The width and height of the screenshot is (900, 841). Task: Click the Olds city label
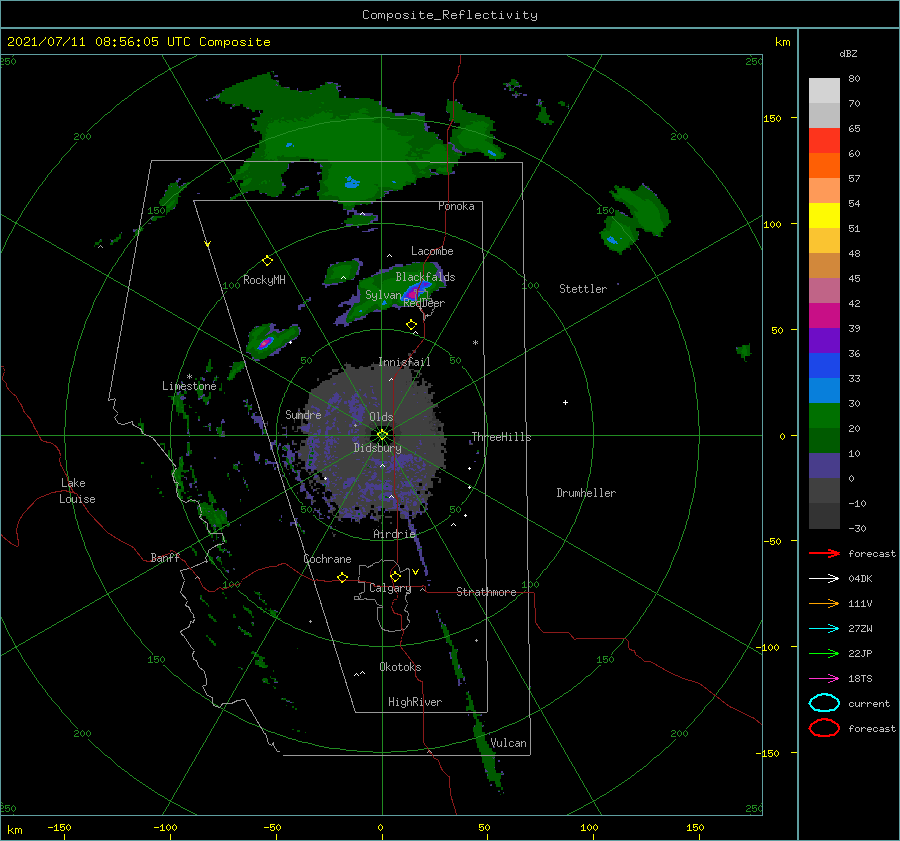381,417
